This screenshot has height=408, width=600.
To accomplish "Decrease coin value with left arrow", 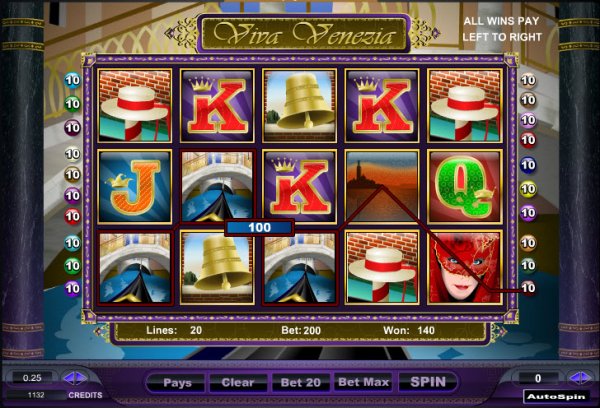I will [69, 378].
